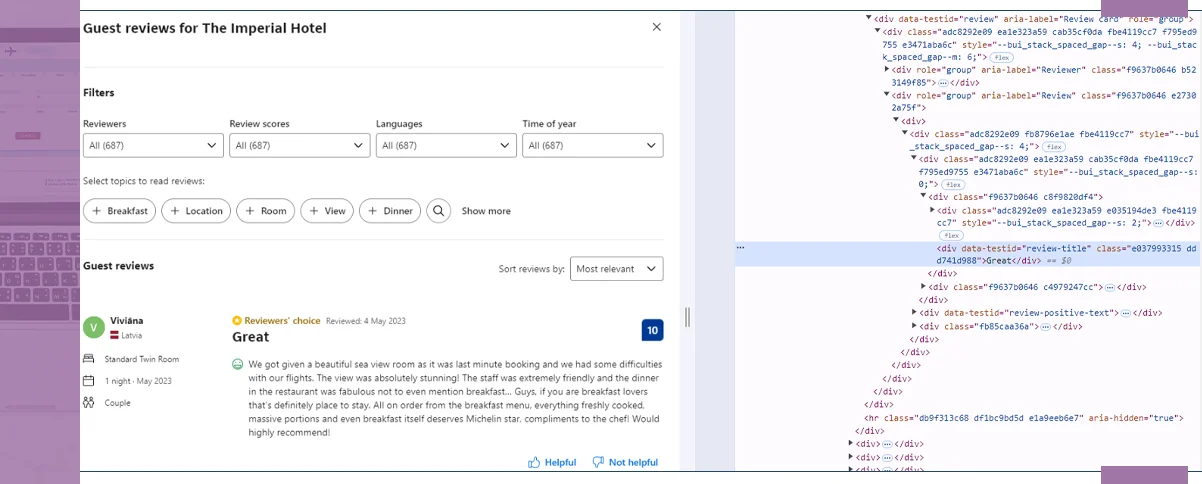Viewport: 1202px width, 484px height.
Task: Select the View topic chip
Action: click(327, 211)
